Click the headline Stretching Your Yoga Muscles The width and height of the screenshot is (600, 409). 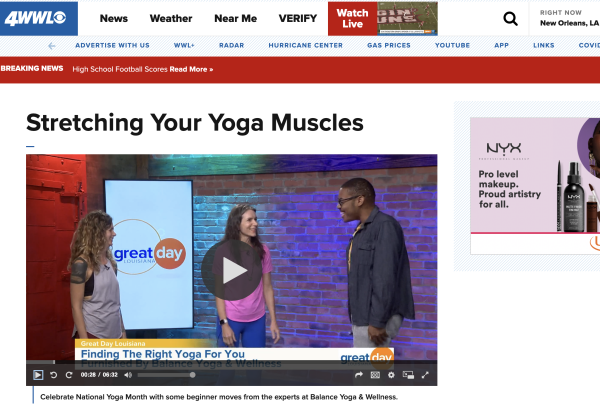(195, 123)
